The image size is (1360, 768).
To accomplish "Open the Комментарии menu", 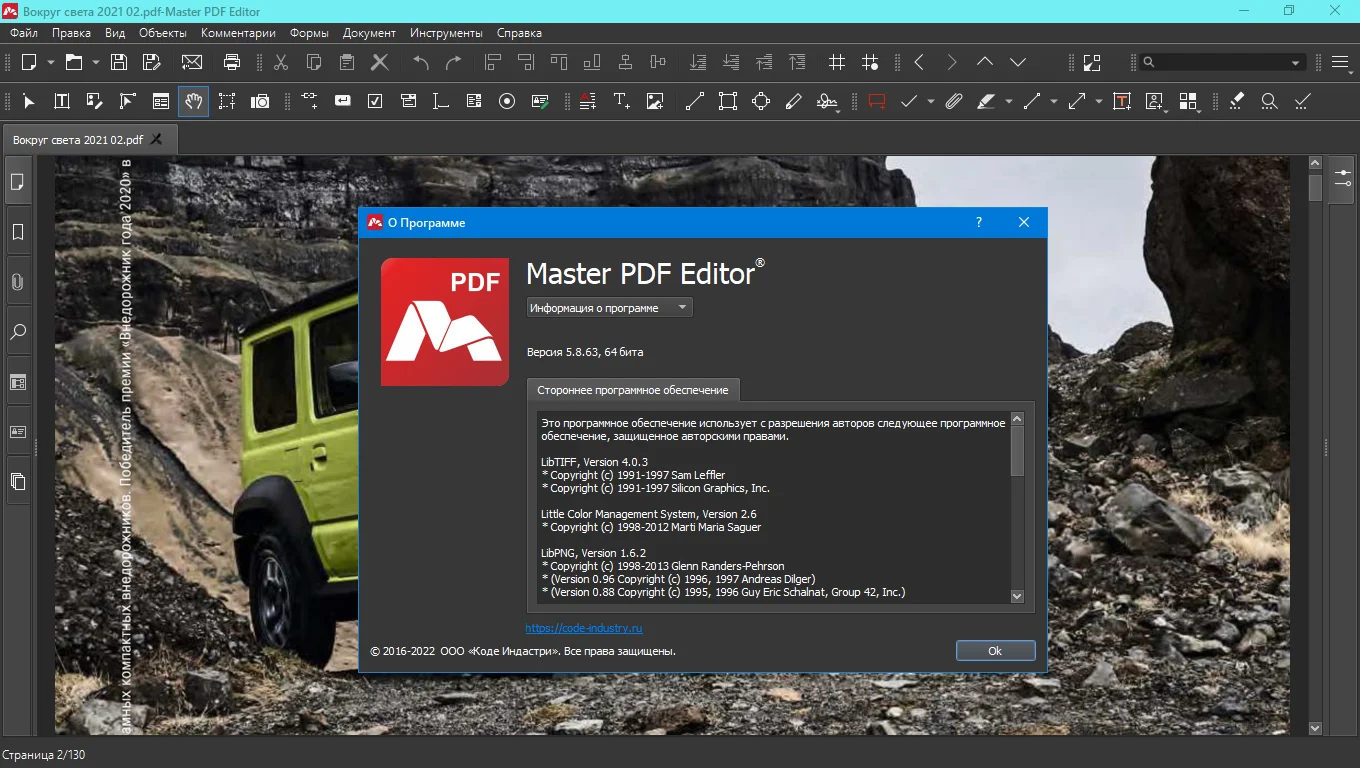I will [x=238, y=33].
